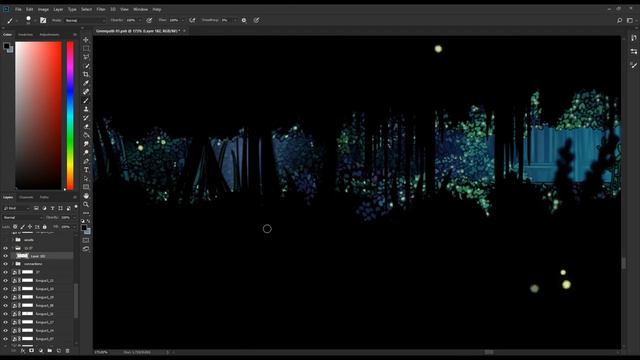
Task: Create new group folder icon
Action: click(49, 351)
